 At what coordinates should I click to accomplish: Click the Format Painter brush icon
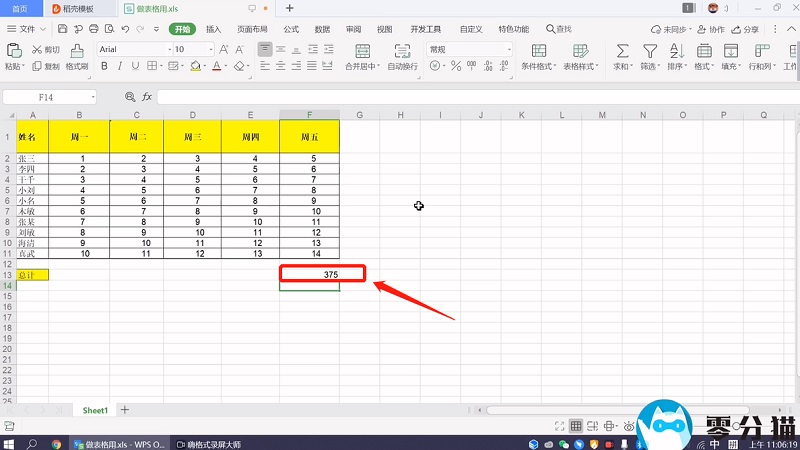pyautogui.click(x=76, y=50)
